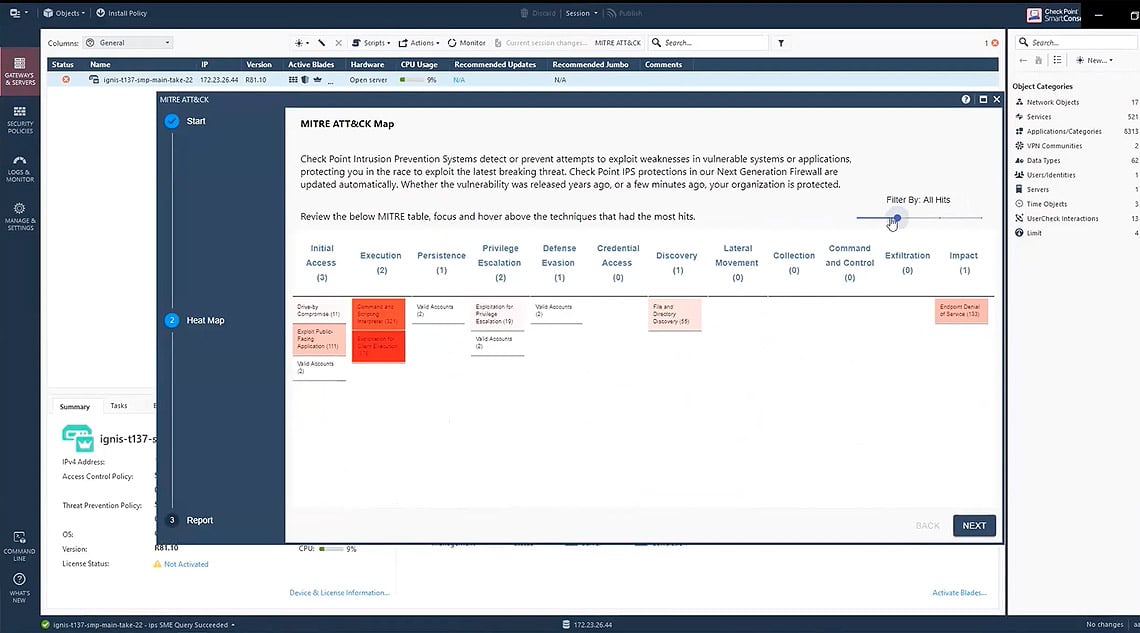
Task: Go to the Report wizard step
Action: pos(190,520)
